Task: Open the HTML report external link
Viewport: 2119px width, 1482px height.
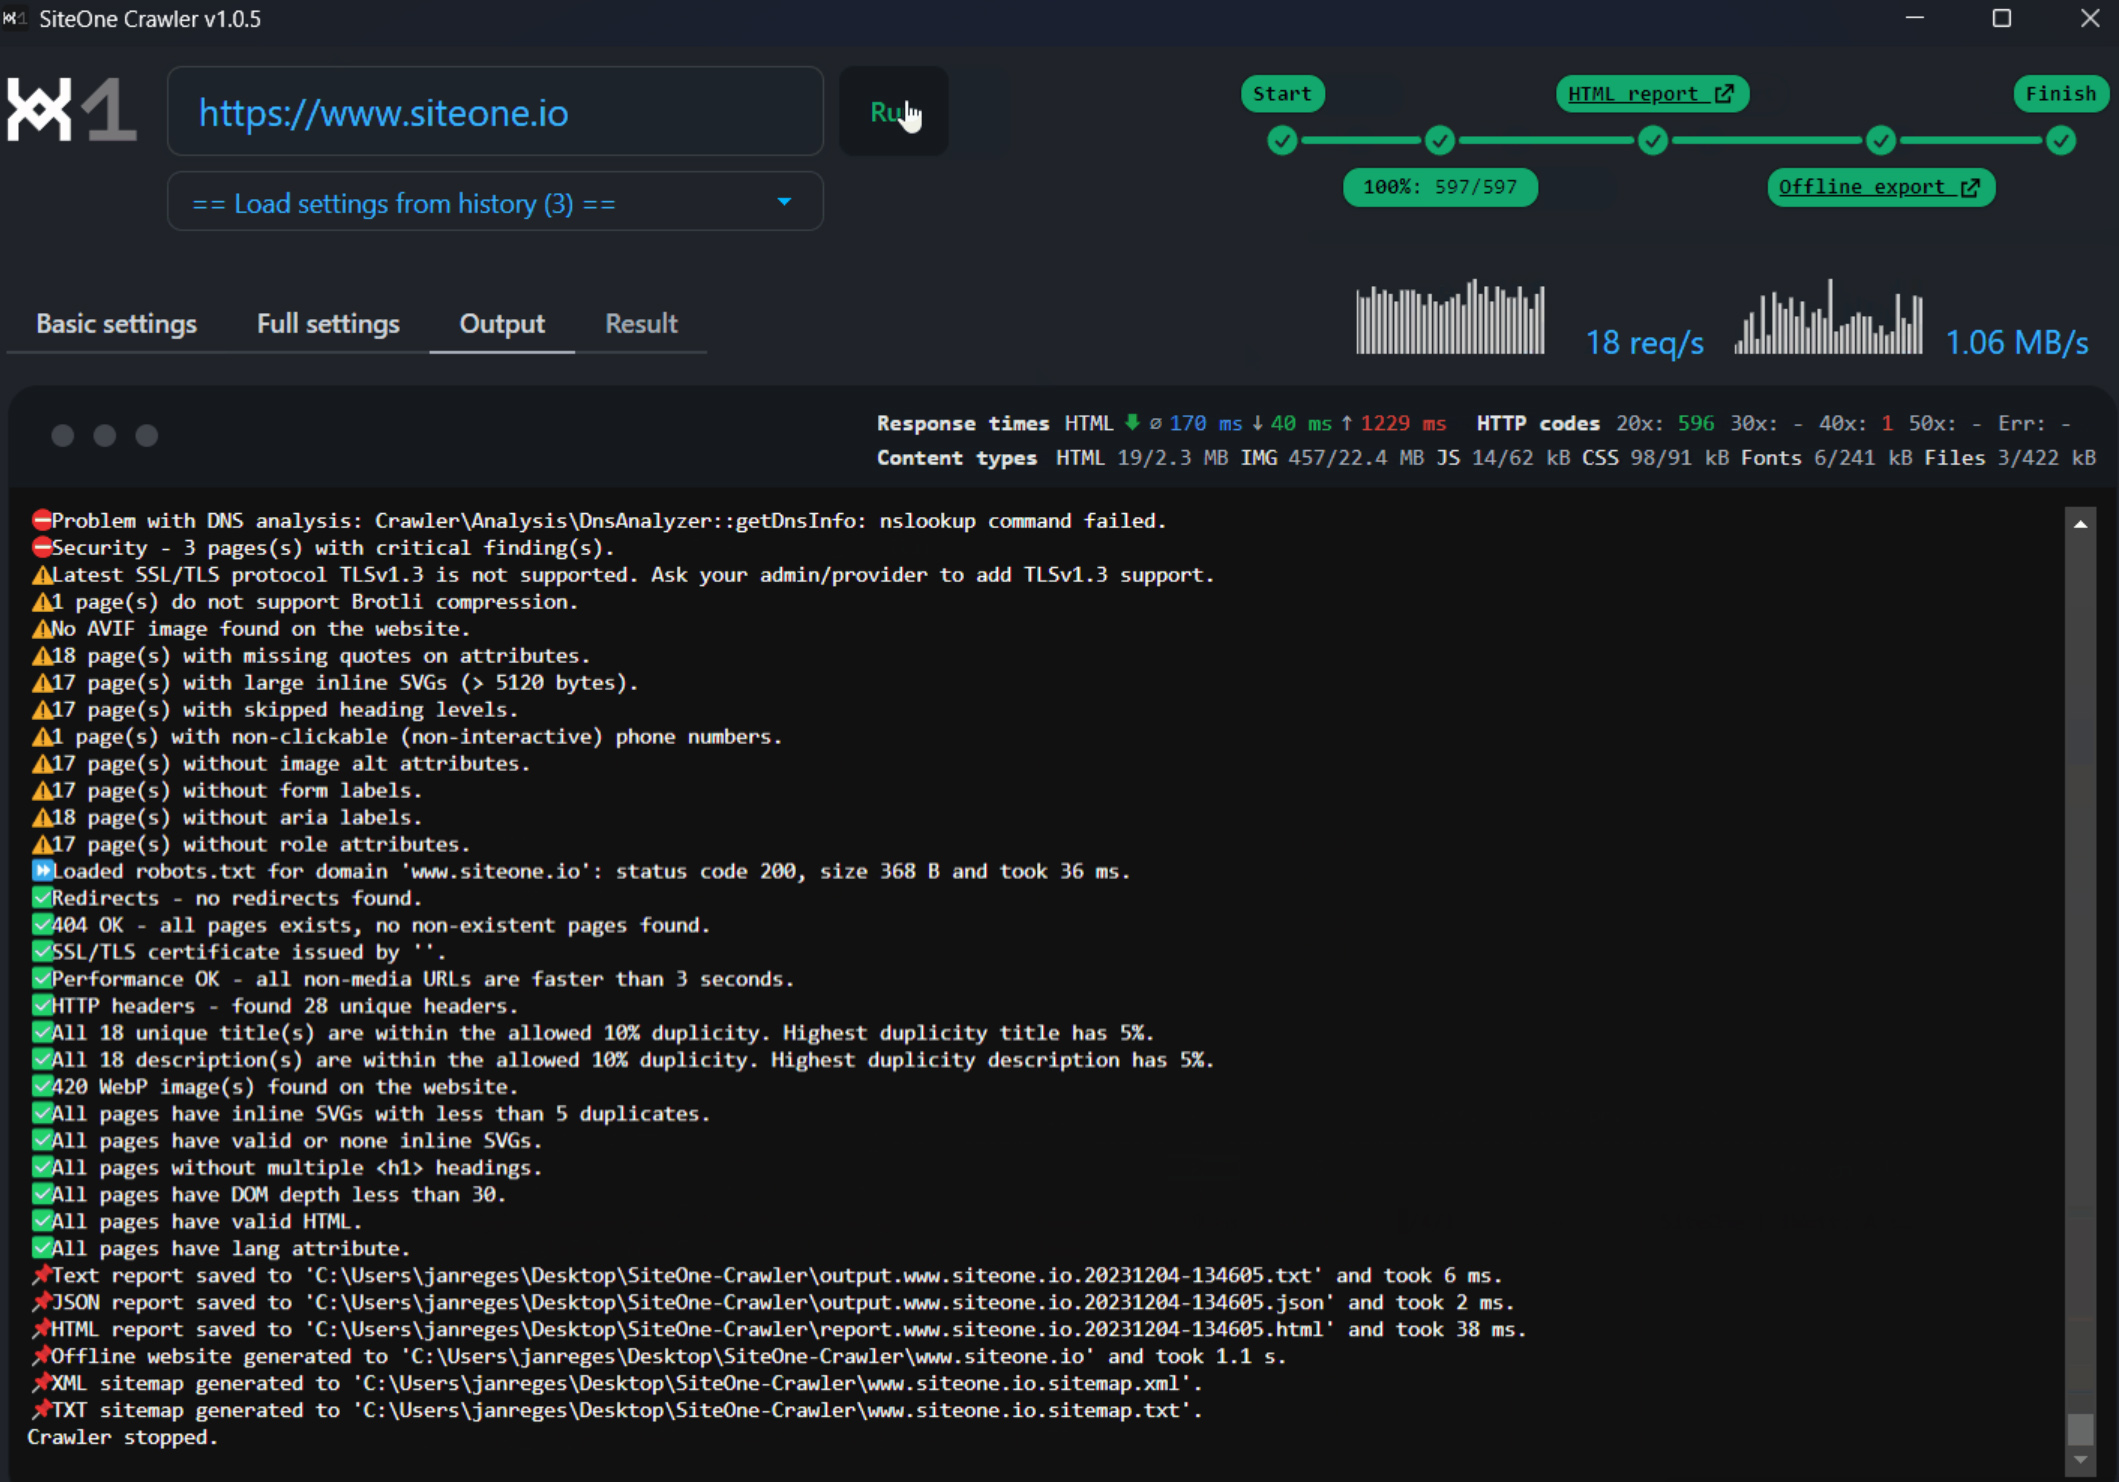Action: (1651, 94)
